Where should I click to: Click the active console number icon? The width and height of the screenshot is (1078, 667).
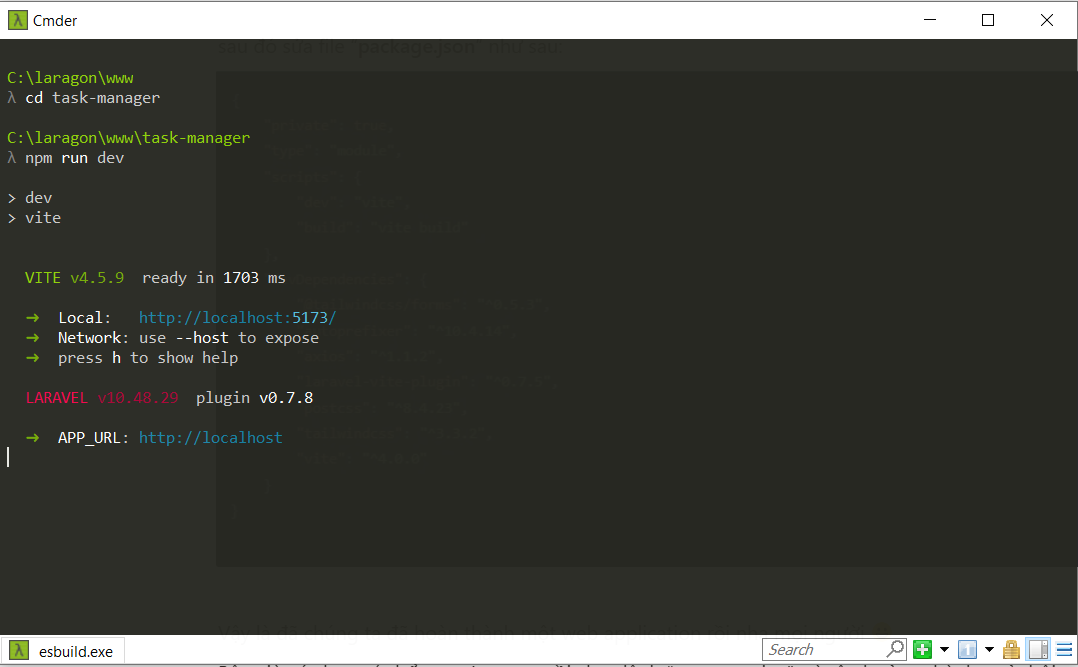(x=967, y=649)
